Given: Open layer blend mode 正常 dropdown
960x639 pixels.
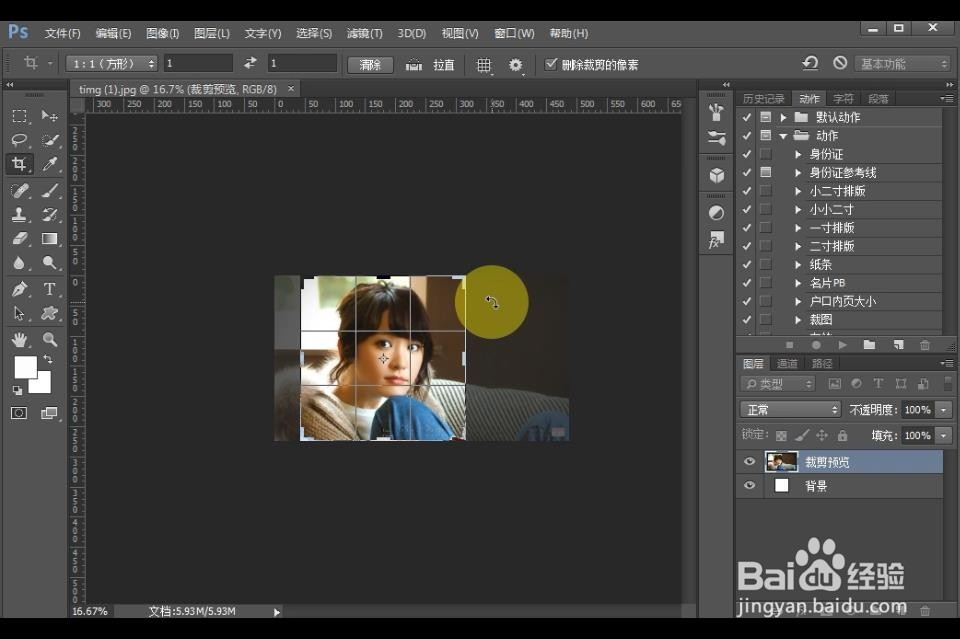Looking at the screenshot, I should click(x=790, y=409).
